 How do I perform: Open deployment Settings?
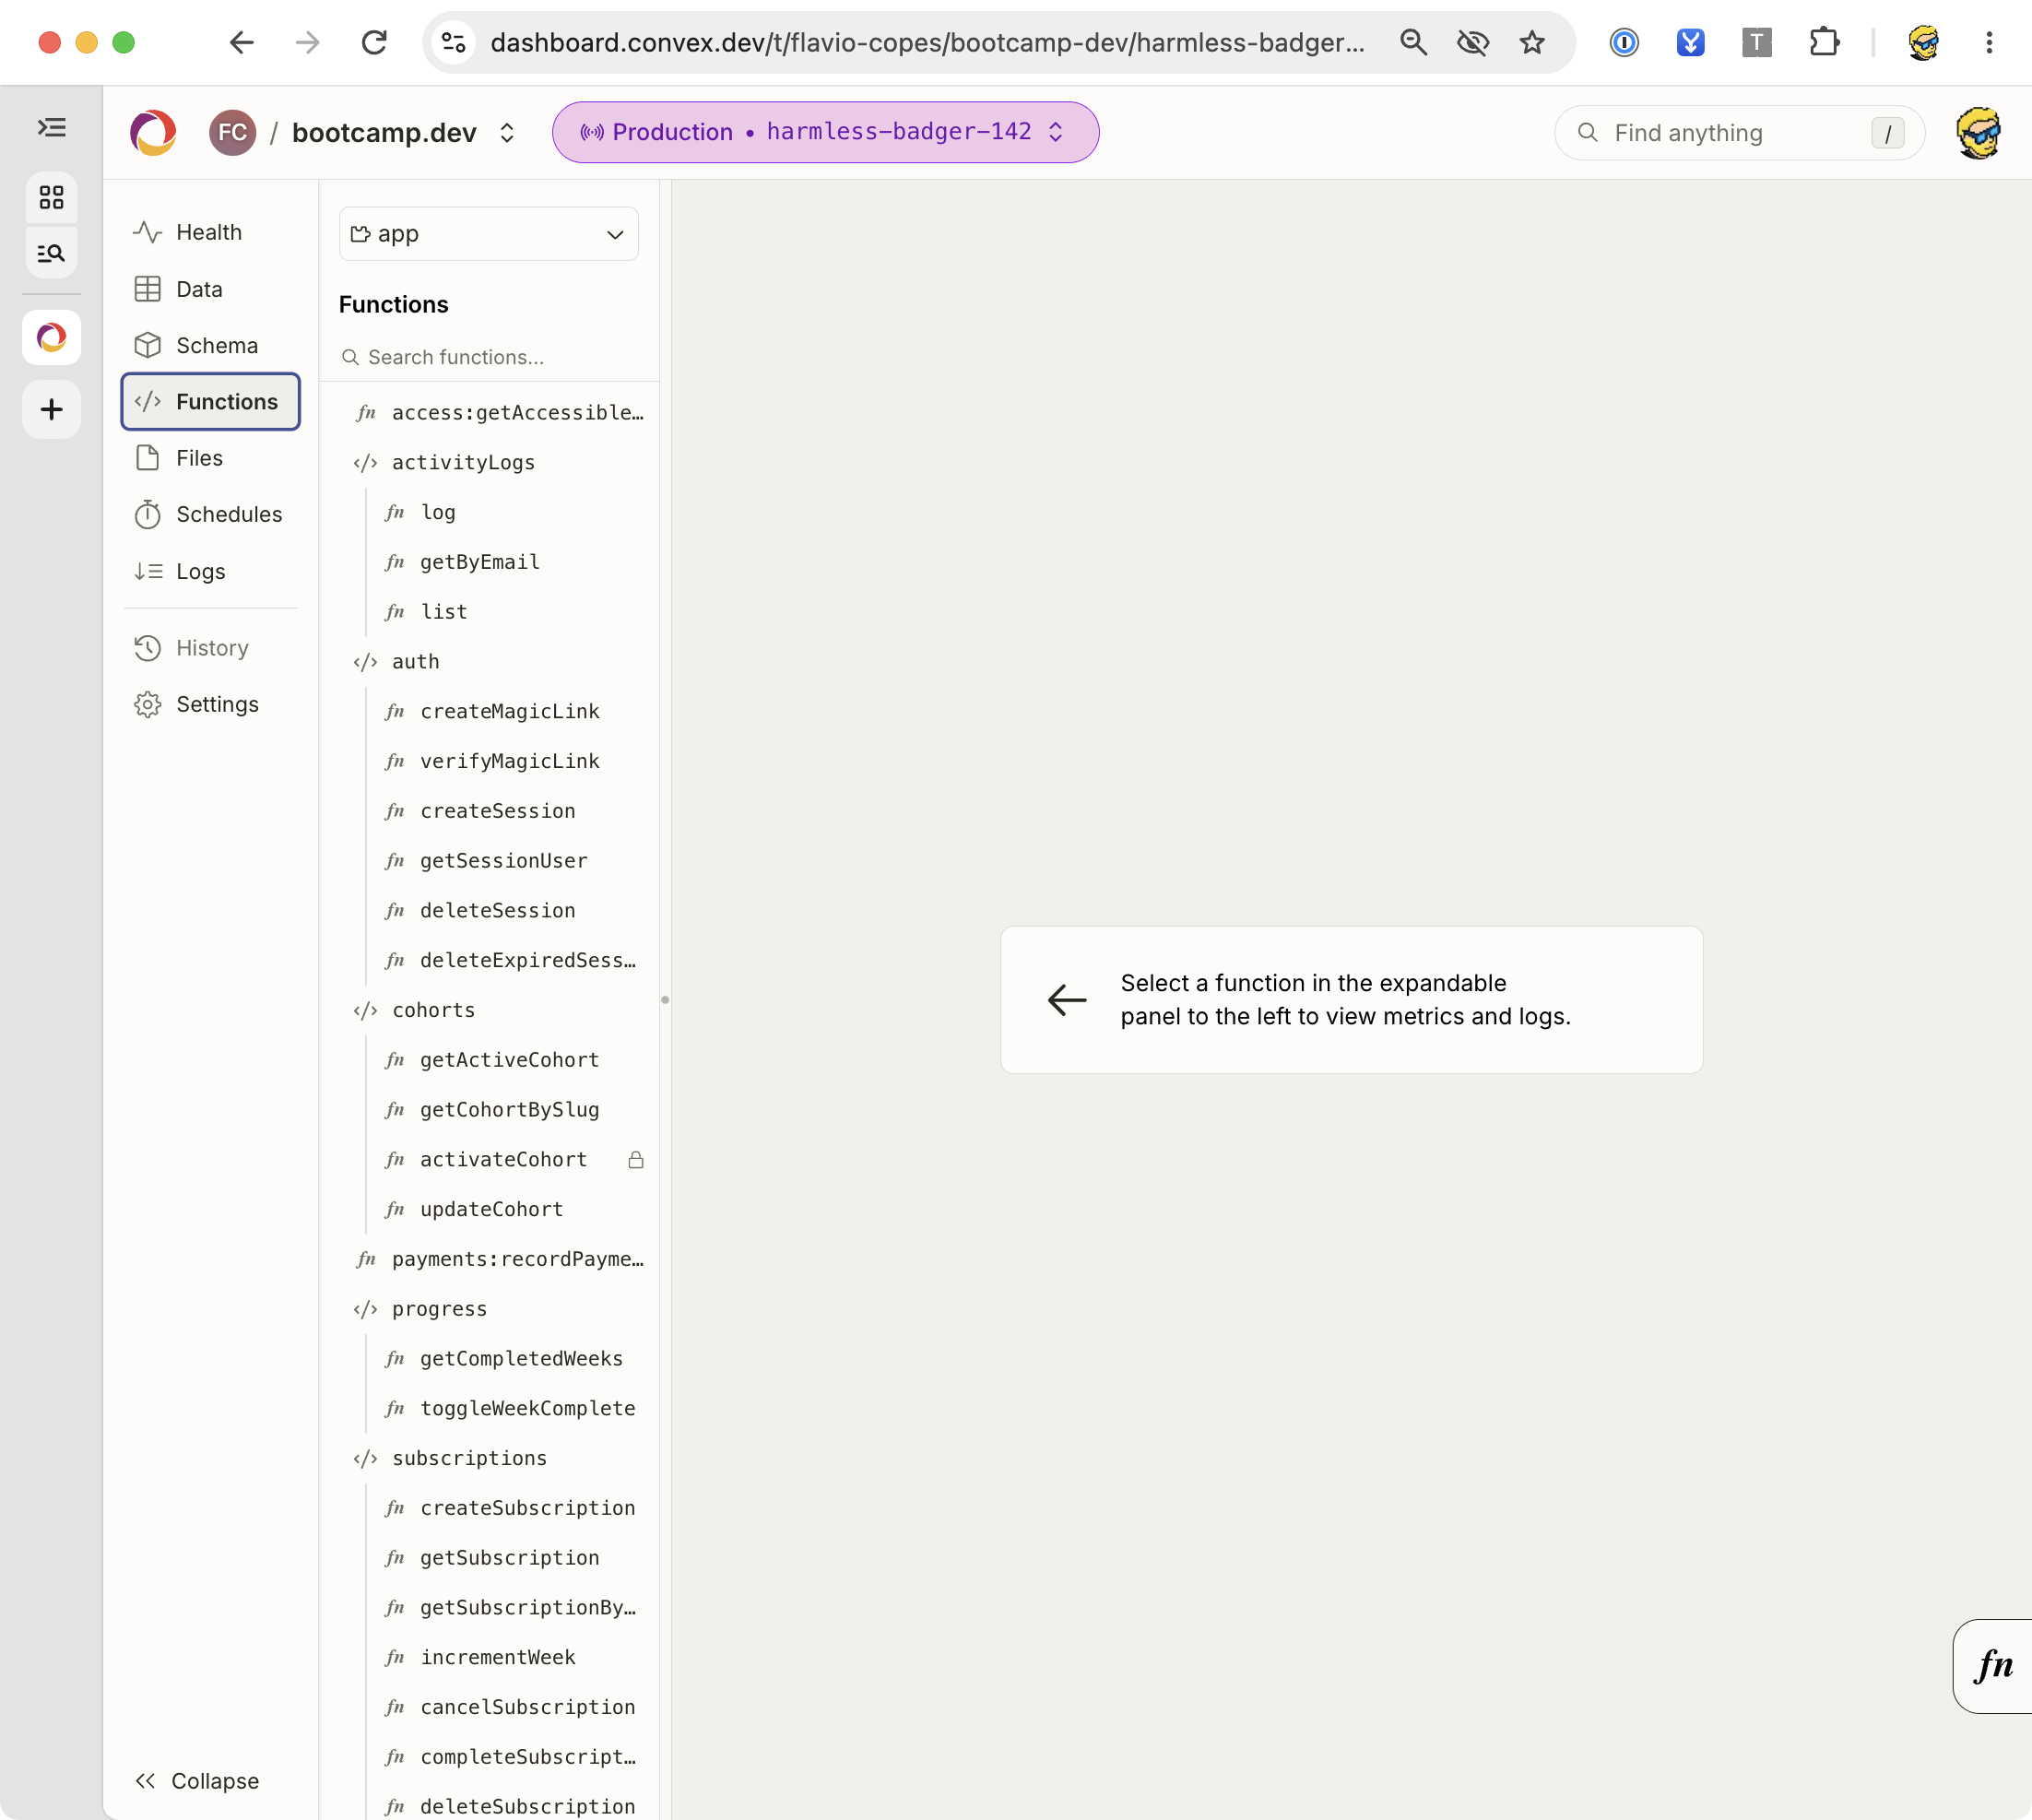(210, 704)
